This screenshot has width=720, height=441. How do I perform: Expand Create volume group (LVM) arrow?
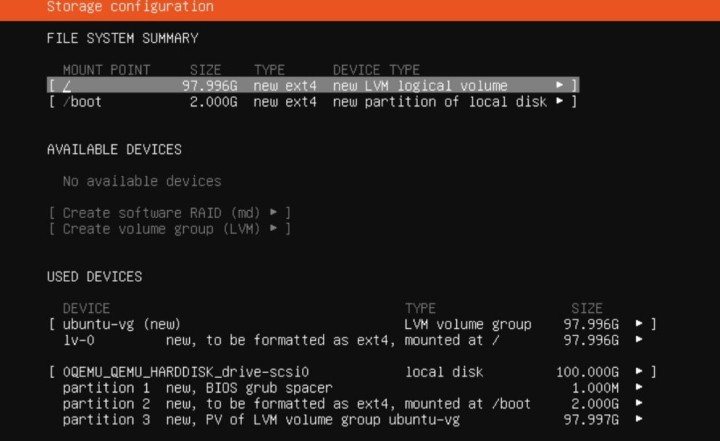pos(273,228)
